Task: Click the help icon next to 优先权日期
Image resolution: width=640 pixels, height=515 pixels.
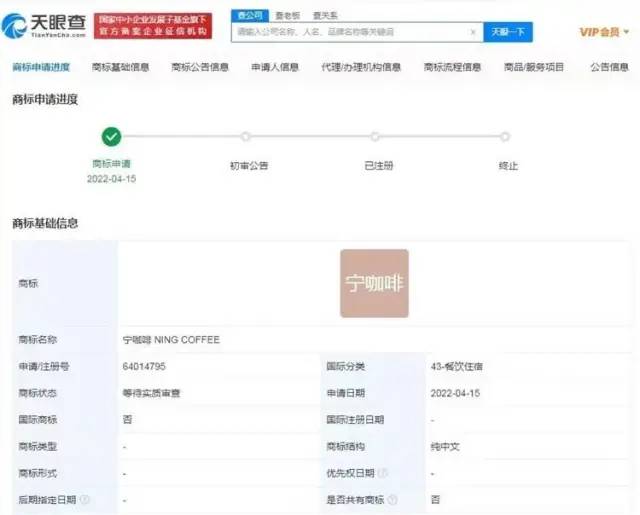Action: [383, 472]
